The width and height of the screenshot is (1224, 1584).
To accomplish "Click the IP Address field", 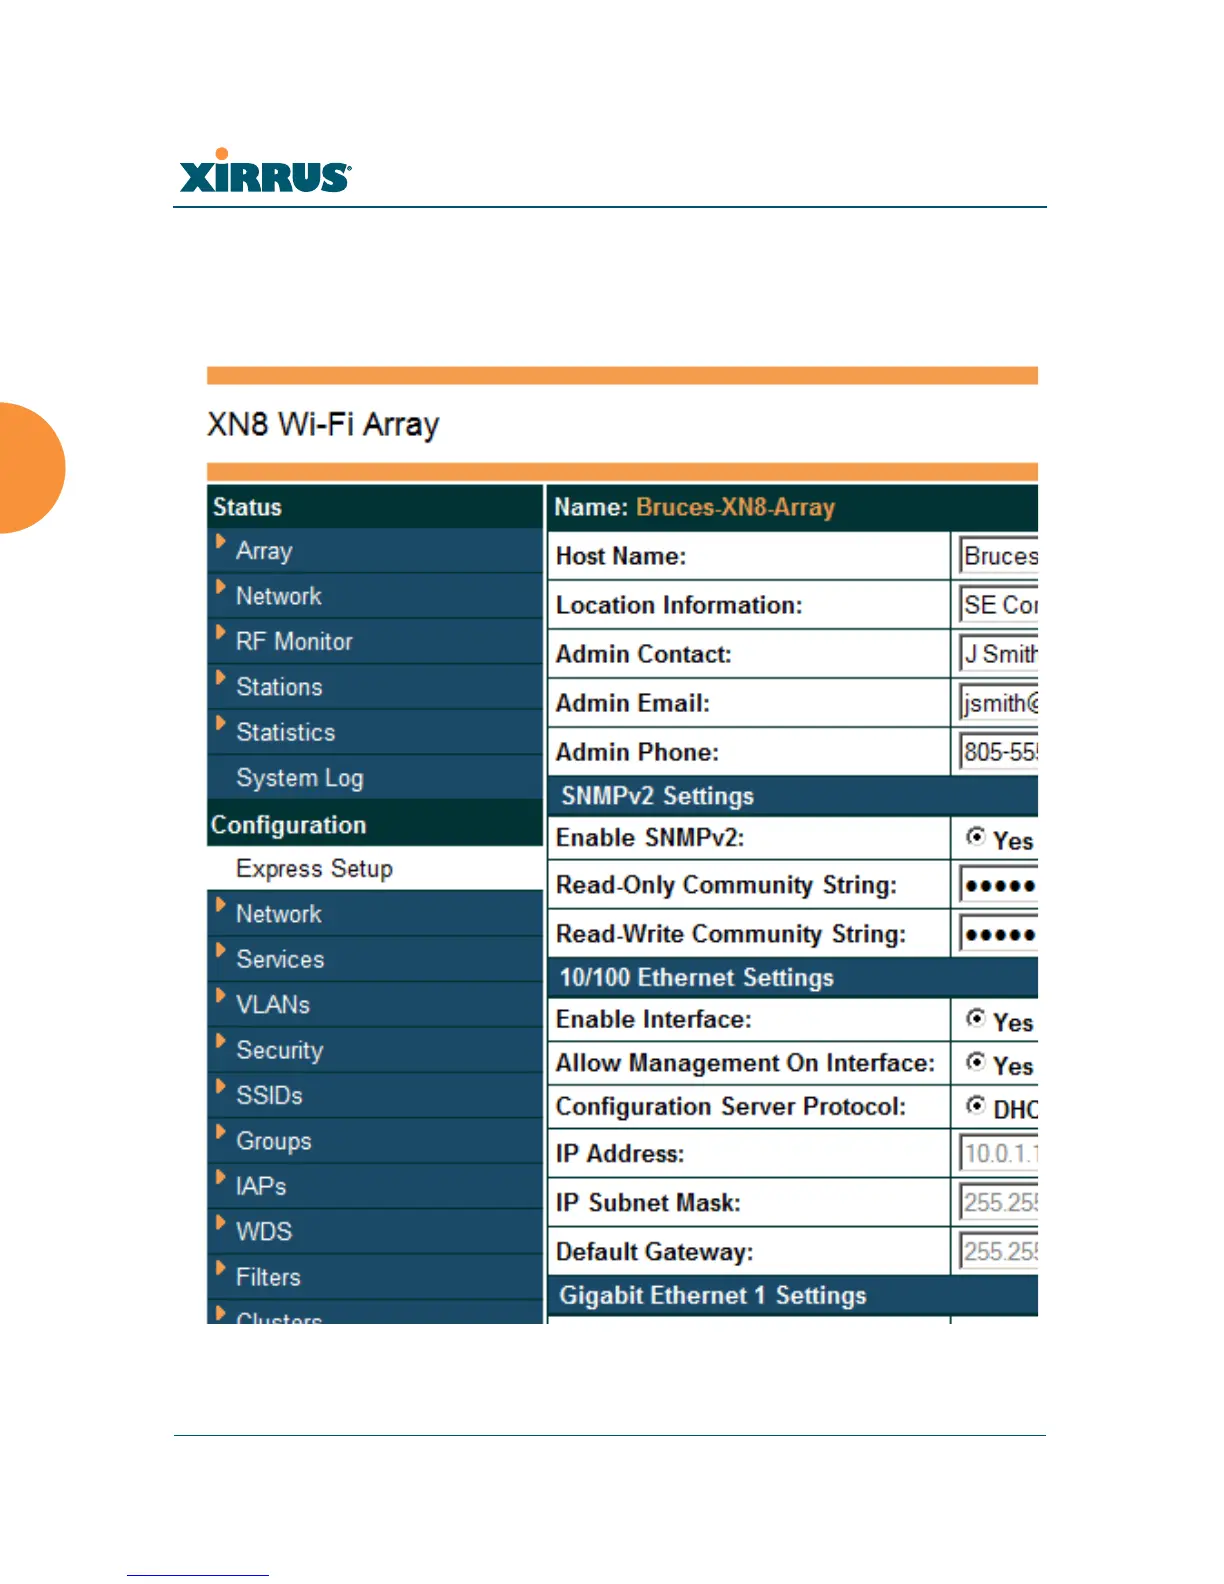I will (x=998, y=1153).
